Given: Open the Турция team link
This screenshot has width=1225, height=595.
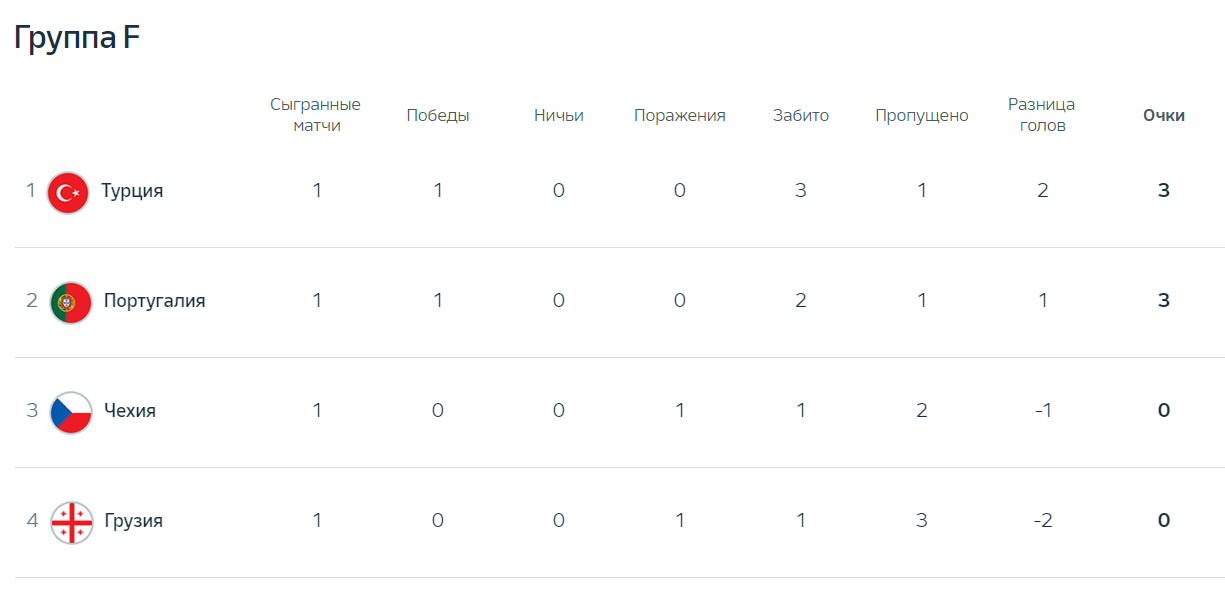Looking at the screenshot, I should pos(132,191).
